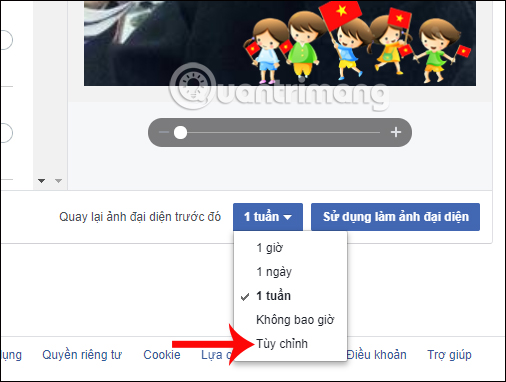Open the "Trợ giúp" footer link
The width and height of the screenshot is (506, 382).
click(x=449, y=355)
